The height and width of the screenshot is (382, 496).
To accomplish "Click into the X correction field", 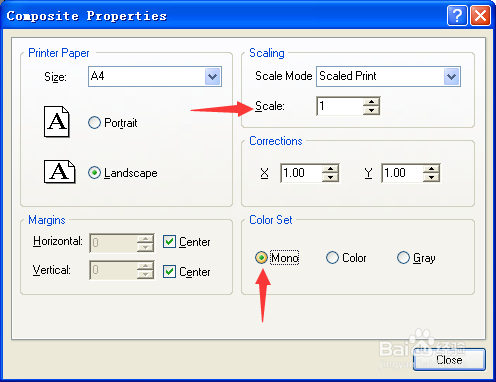I will point(302,173).
